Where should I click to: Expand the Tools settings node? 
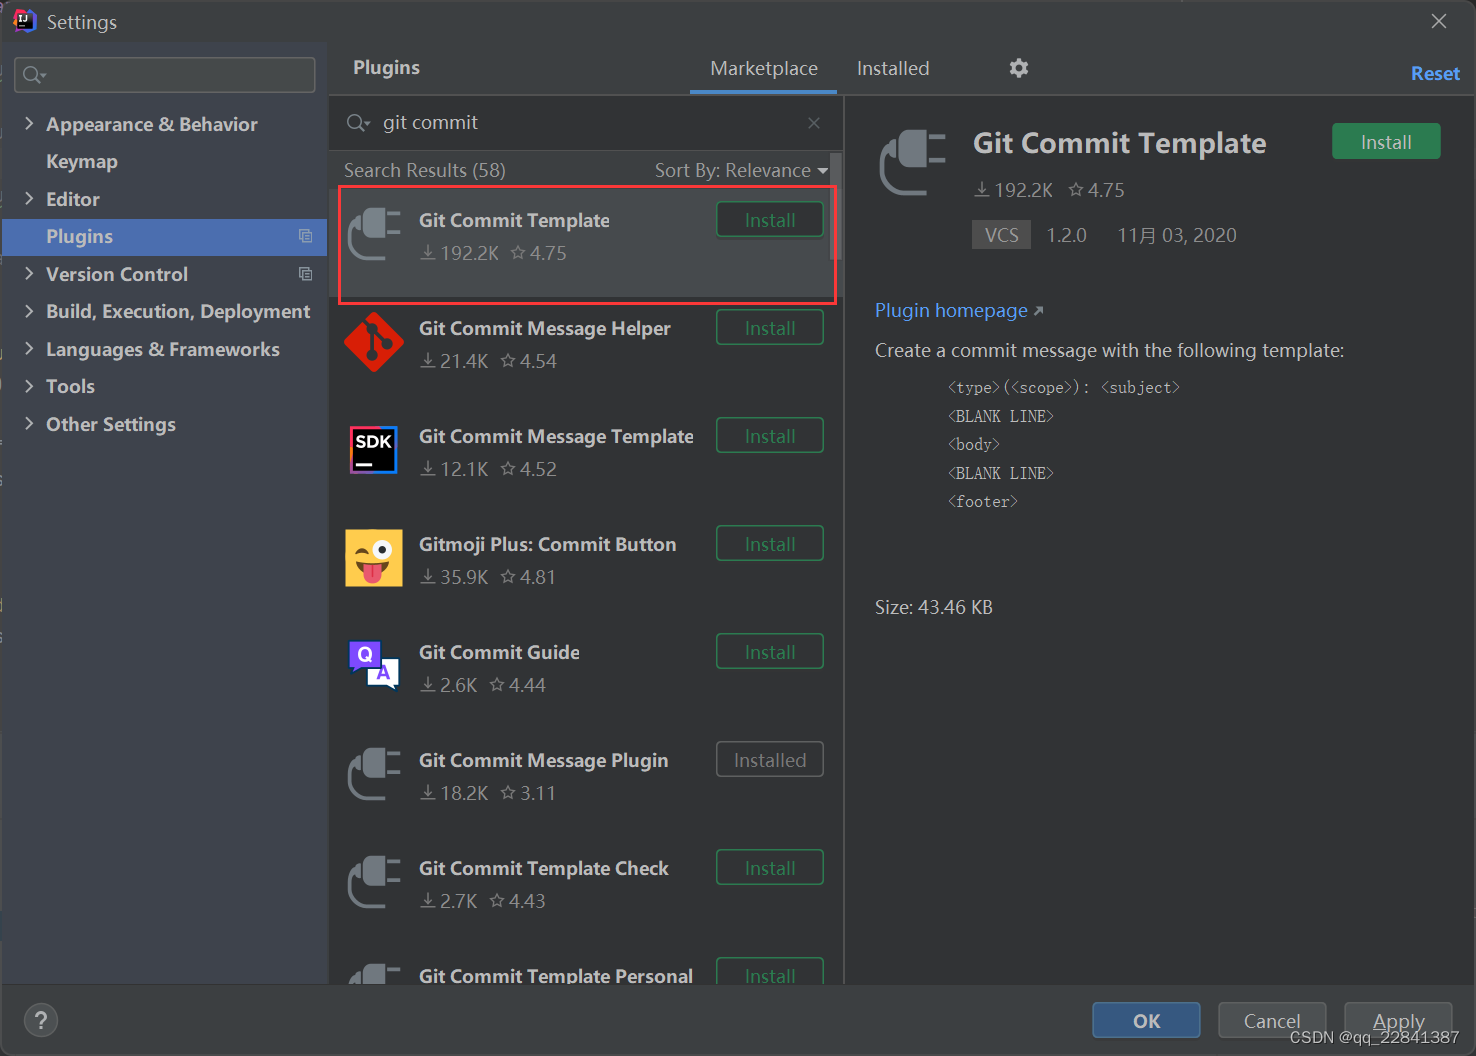29,386
